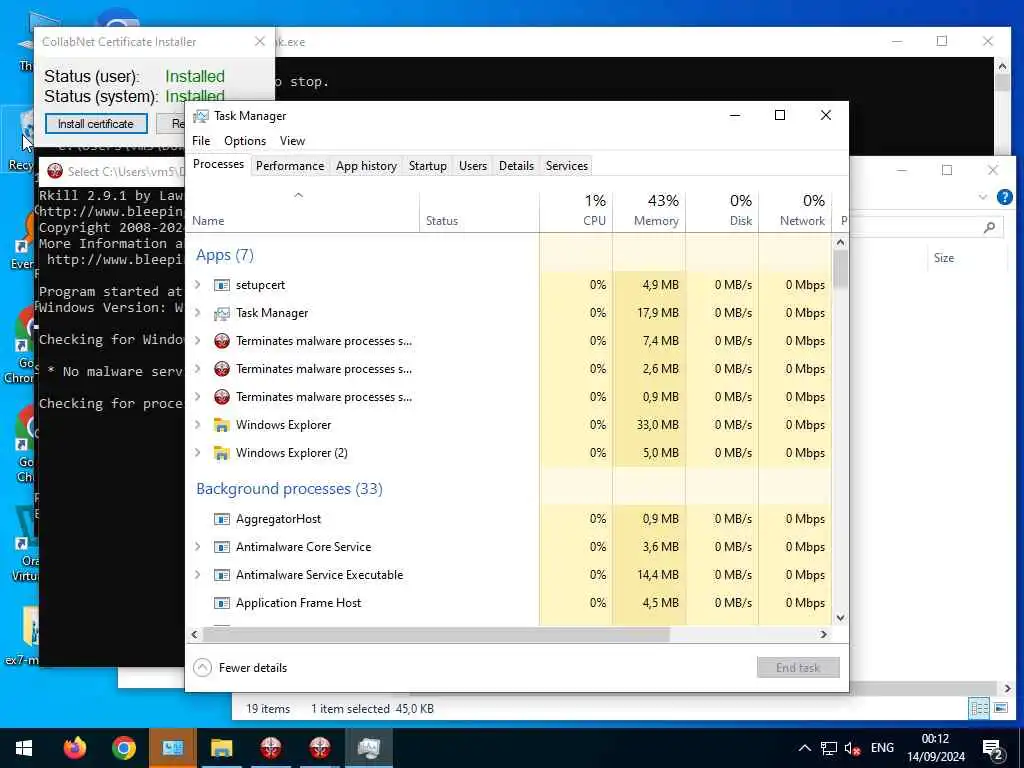The height and width of the screenshot is (768, 1024).
Task: Click the Antimalware Service Executable icon
Action: pyautogui.click(x=222, y=575)
